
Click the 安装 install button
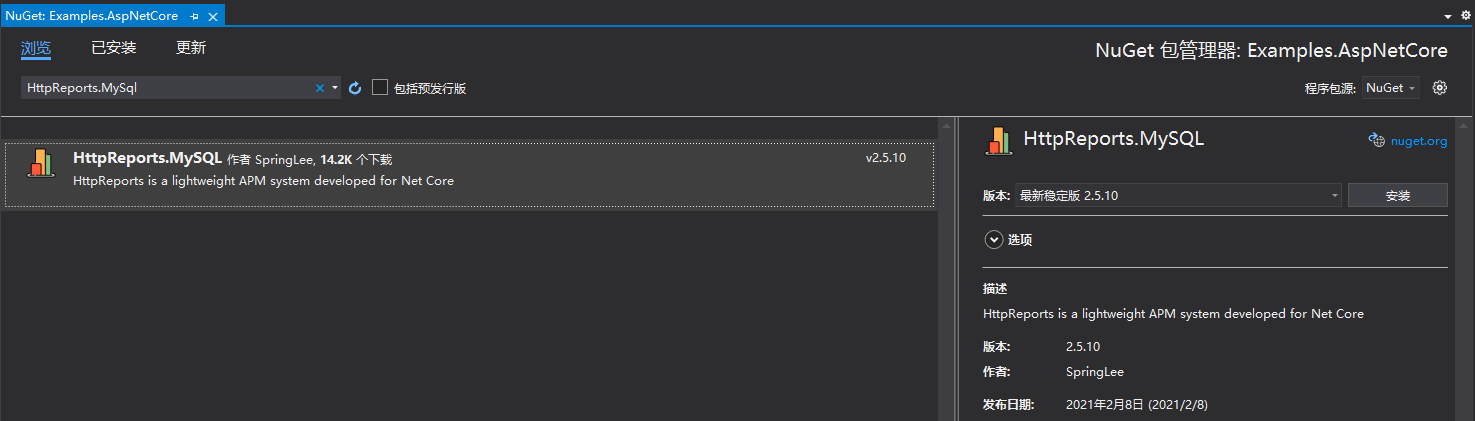(x=1397, y=195)
